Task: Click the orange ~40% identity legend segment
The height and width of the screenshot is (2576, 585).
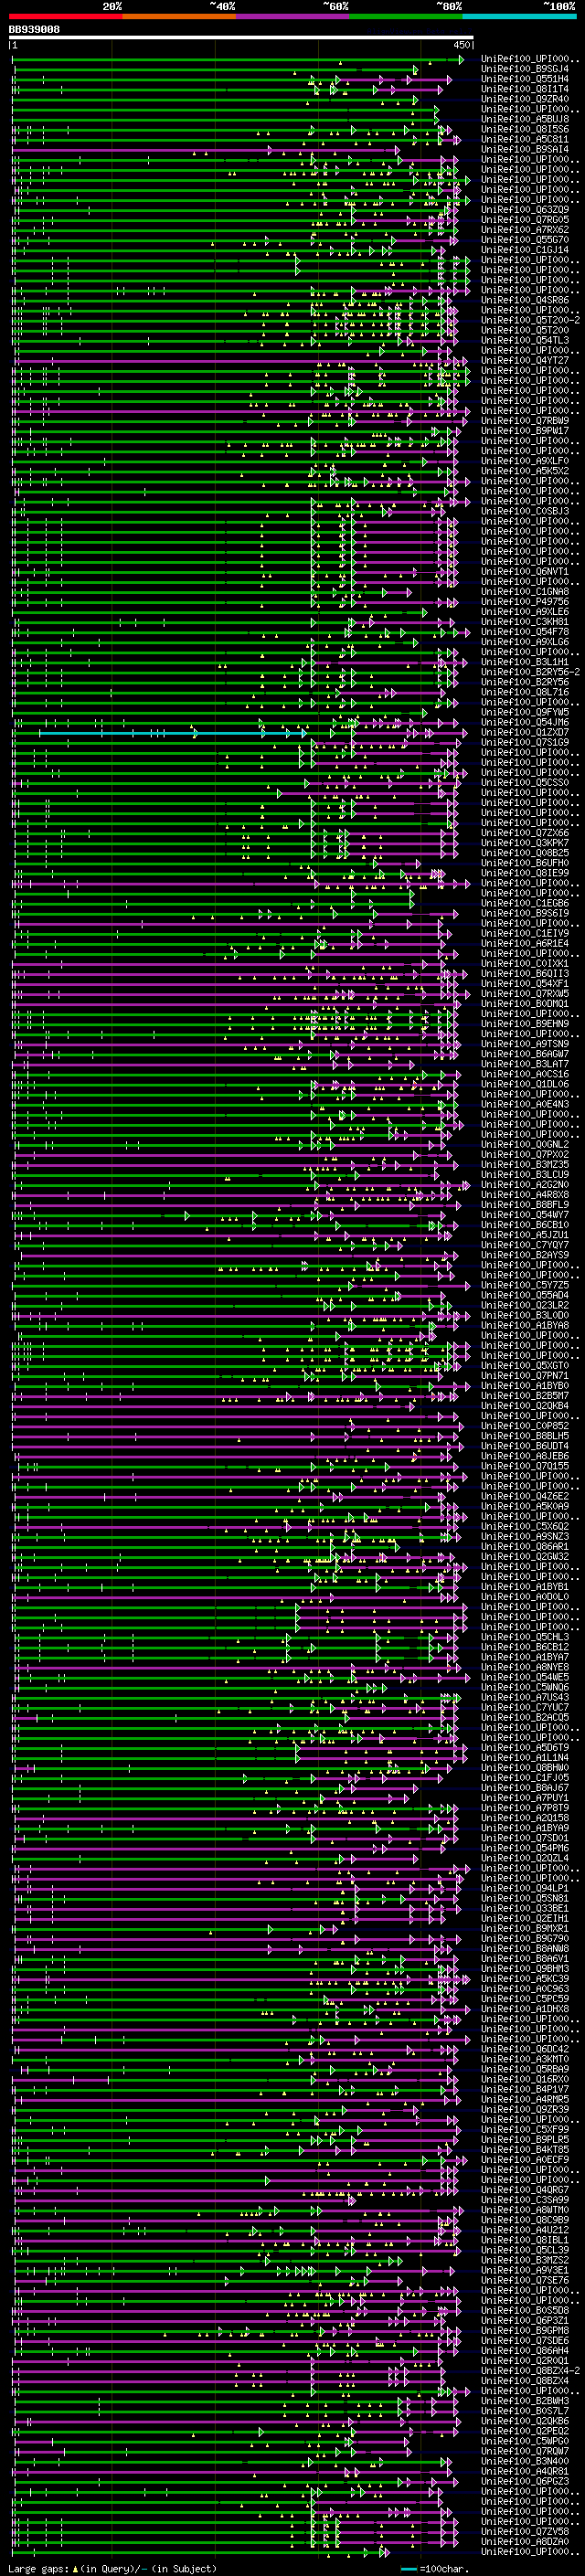Action: [179, 16]
